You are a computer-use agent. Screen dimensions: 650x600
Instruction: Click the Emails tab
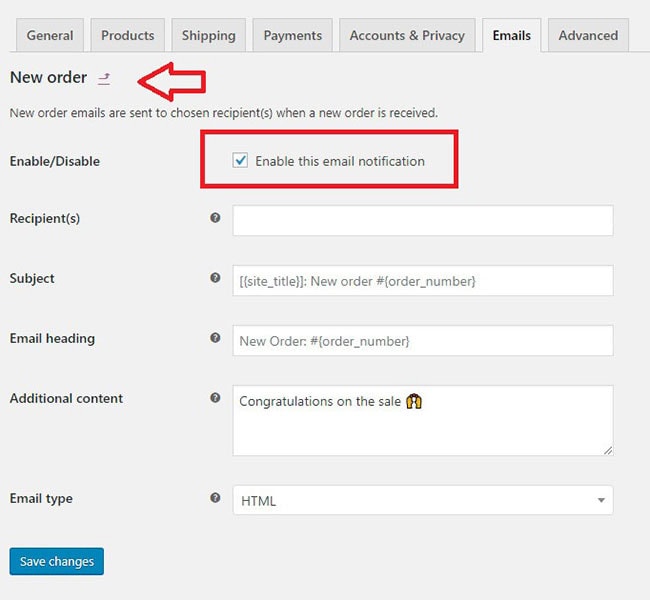[x=512, y=35]
